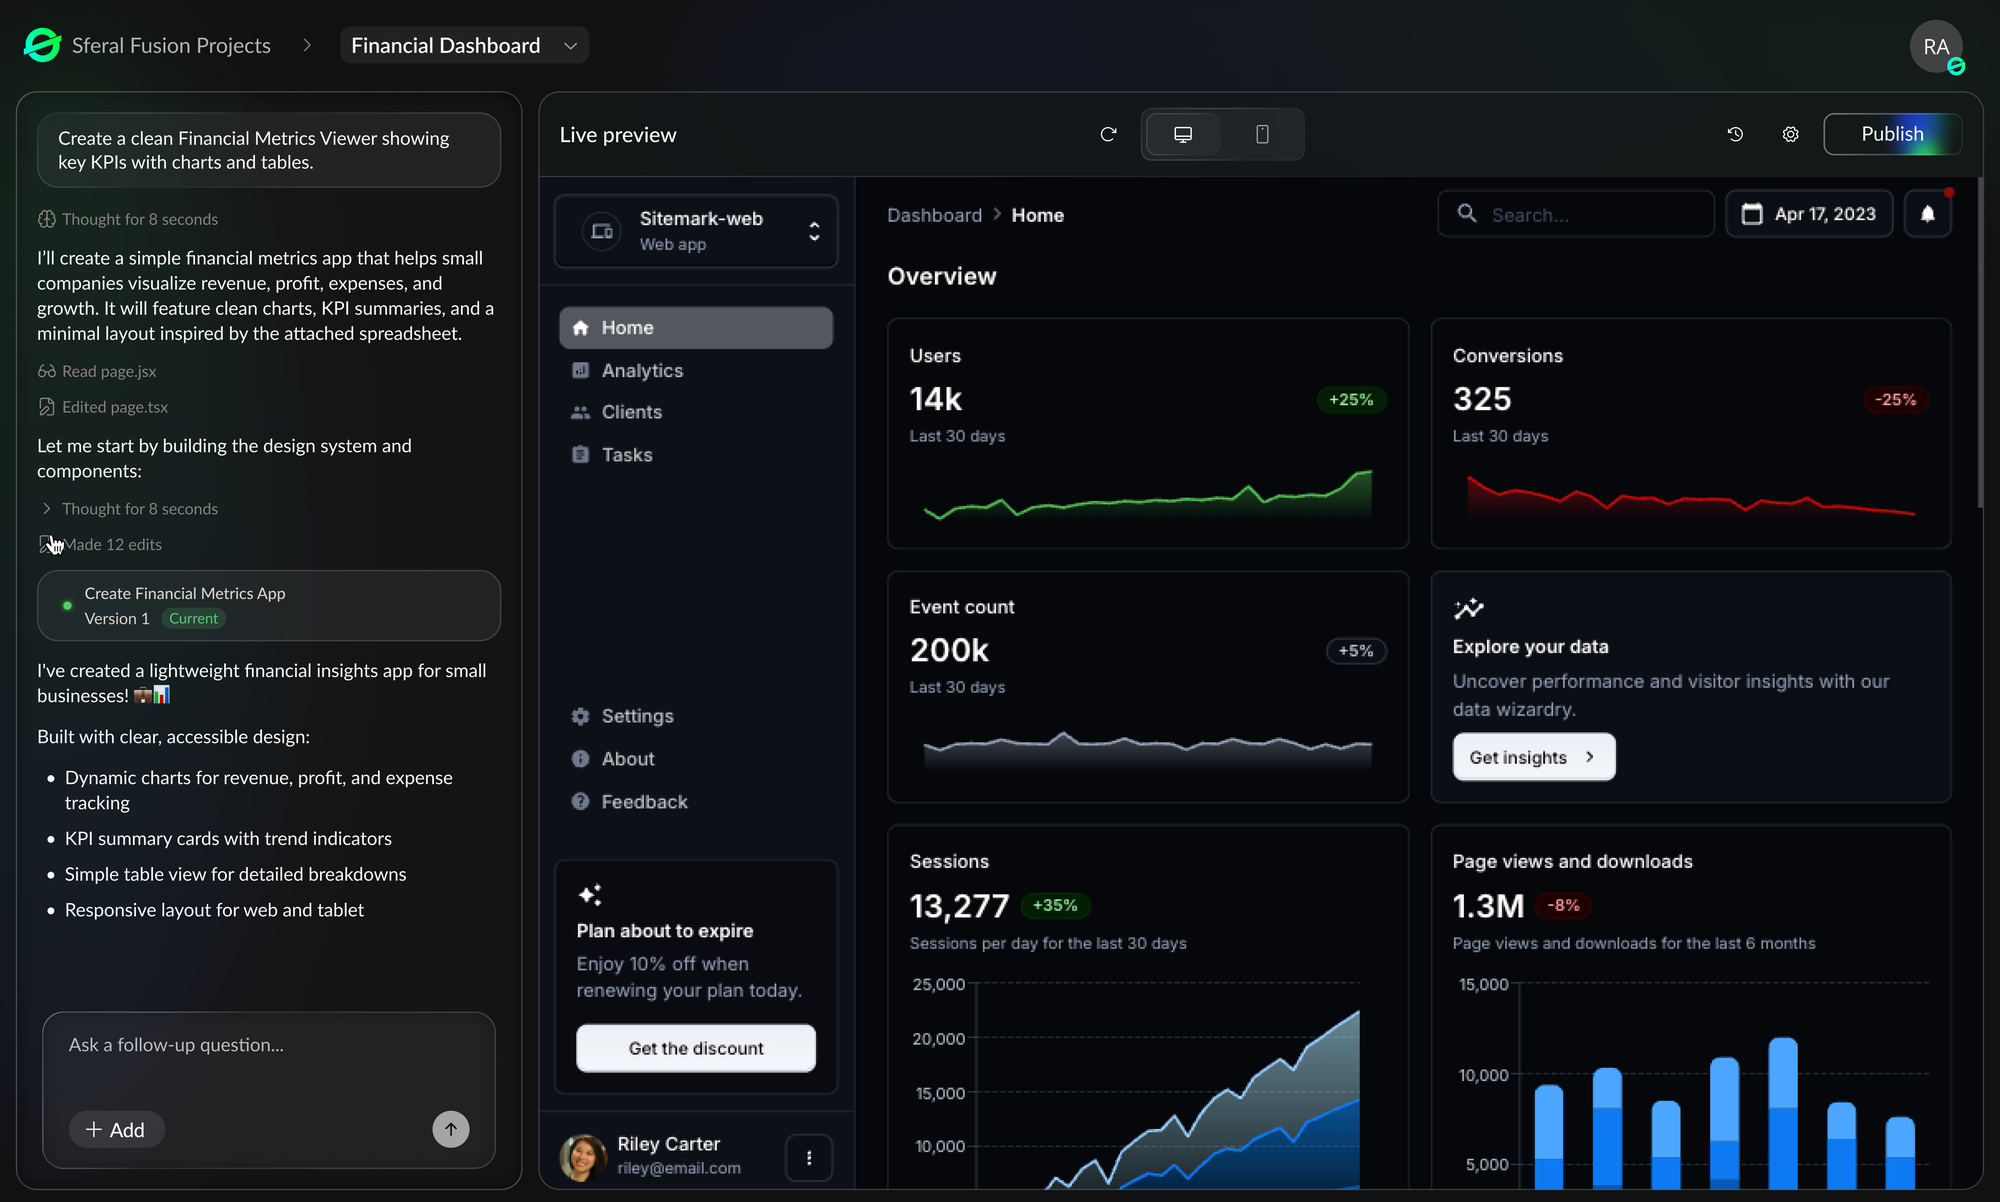Click the Current version badge

pos(193,619)
